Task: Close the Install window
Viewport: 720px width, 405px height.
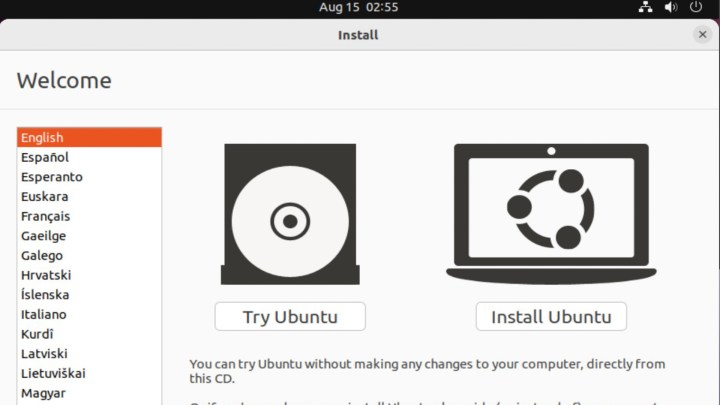Action: point(702,35)
